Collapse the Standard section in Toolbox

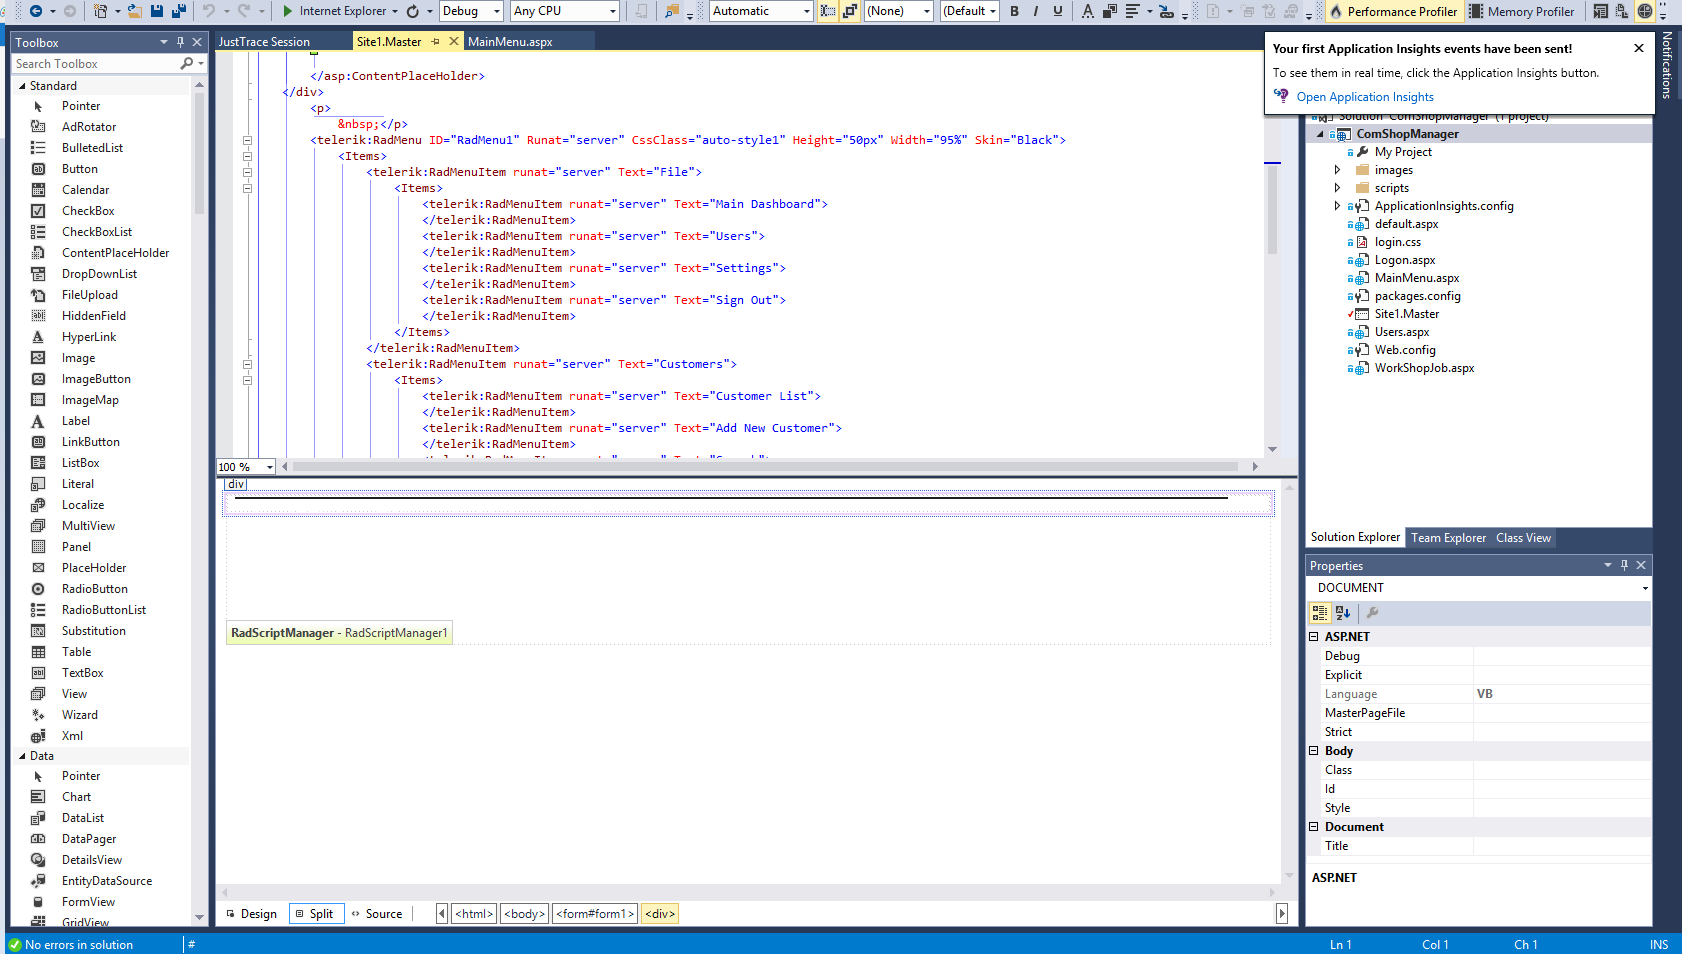(22, 86)
